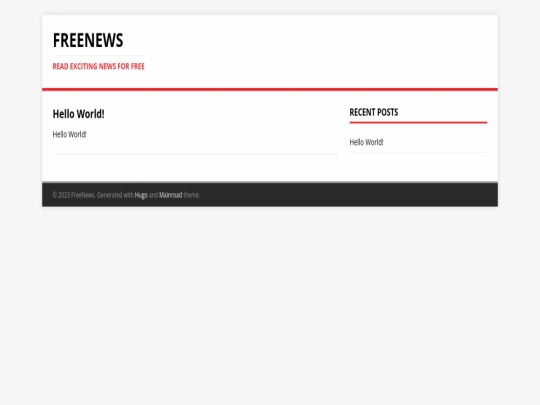Open Hello World! under Recent Posts

366,142
